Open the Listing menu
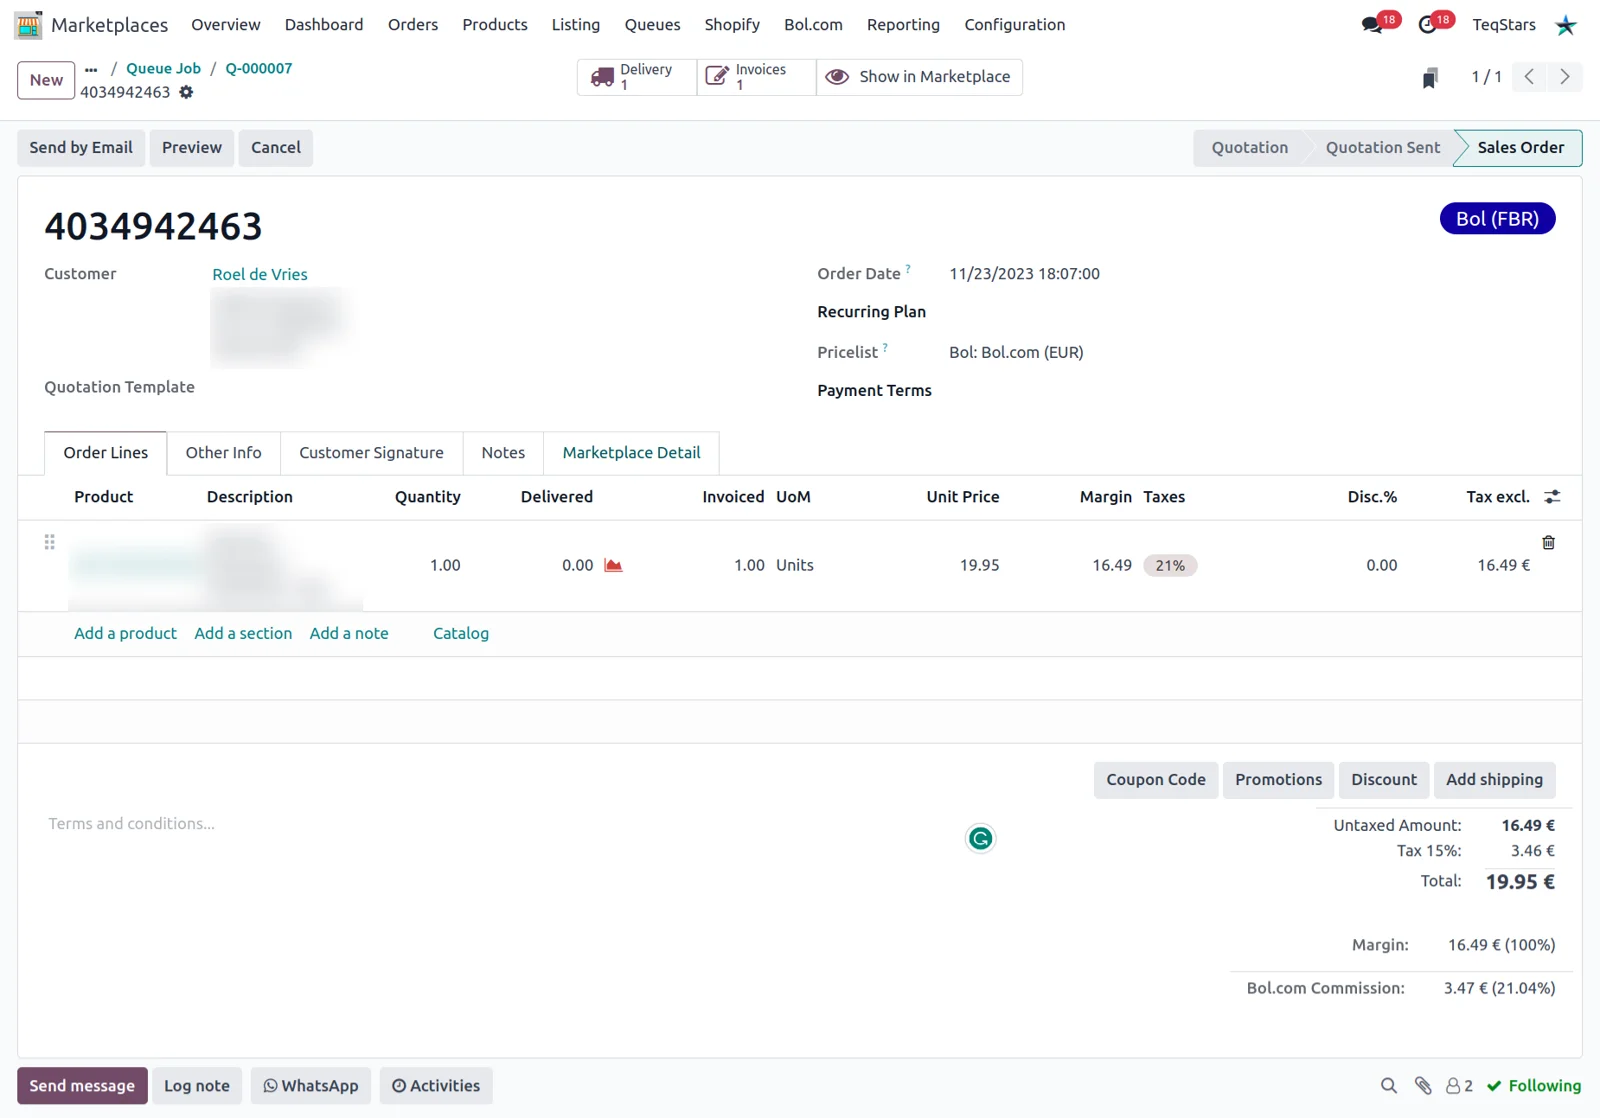Viewport: 1600px width, 1118px height. (576, 25)
